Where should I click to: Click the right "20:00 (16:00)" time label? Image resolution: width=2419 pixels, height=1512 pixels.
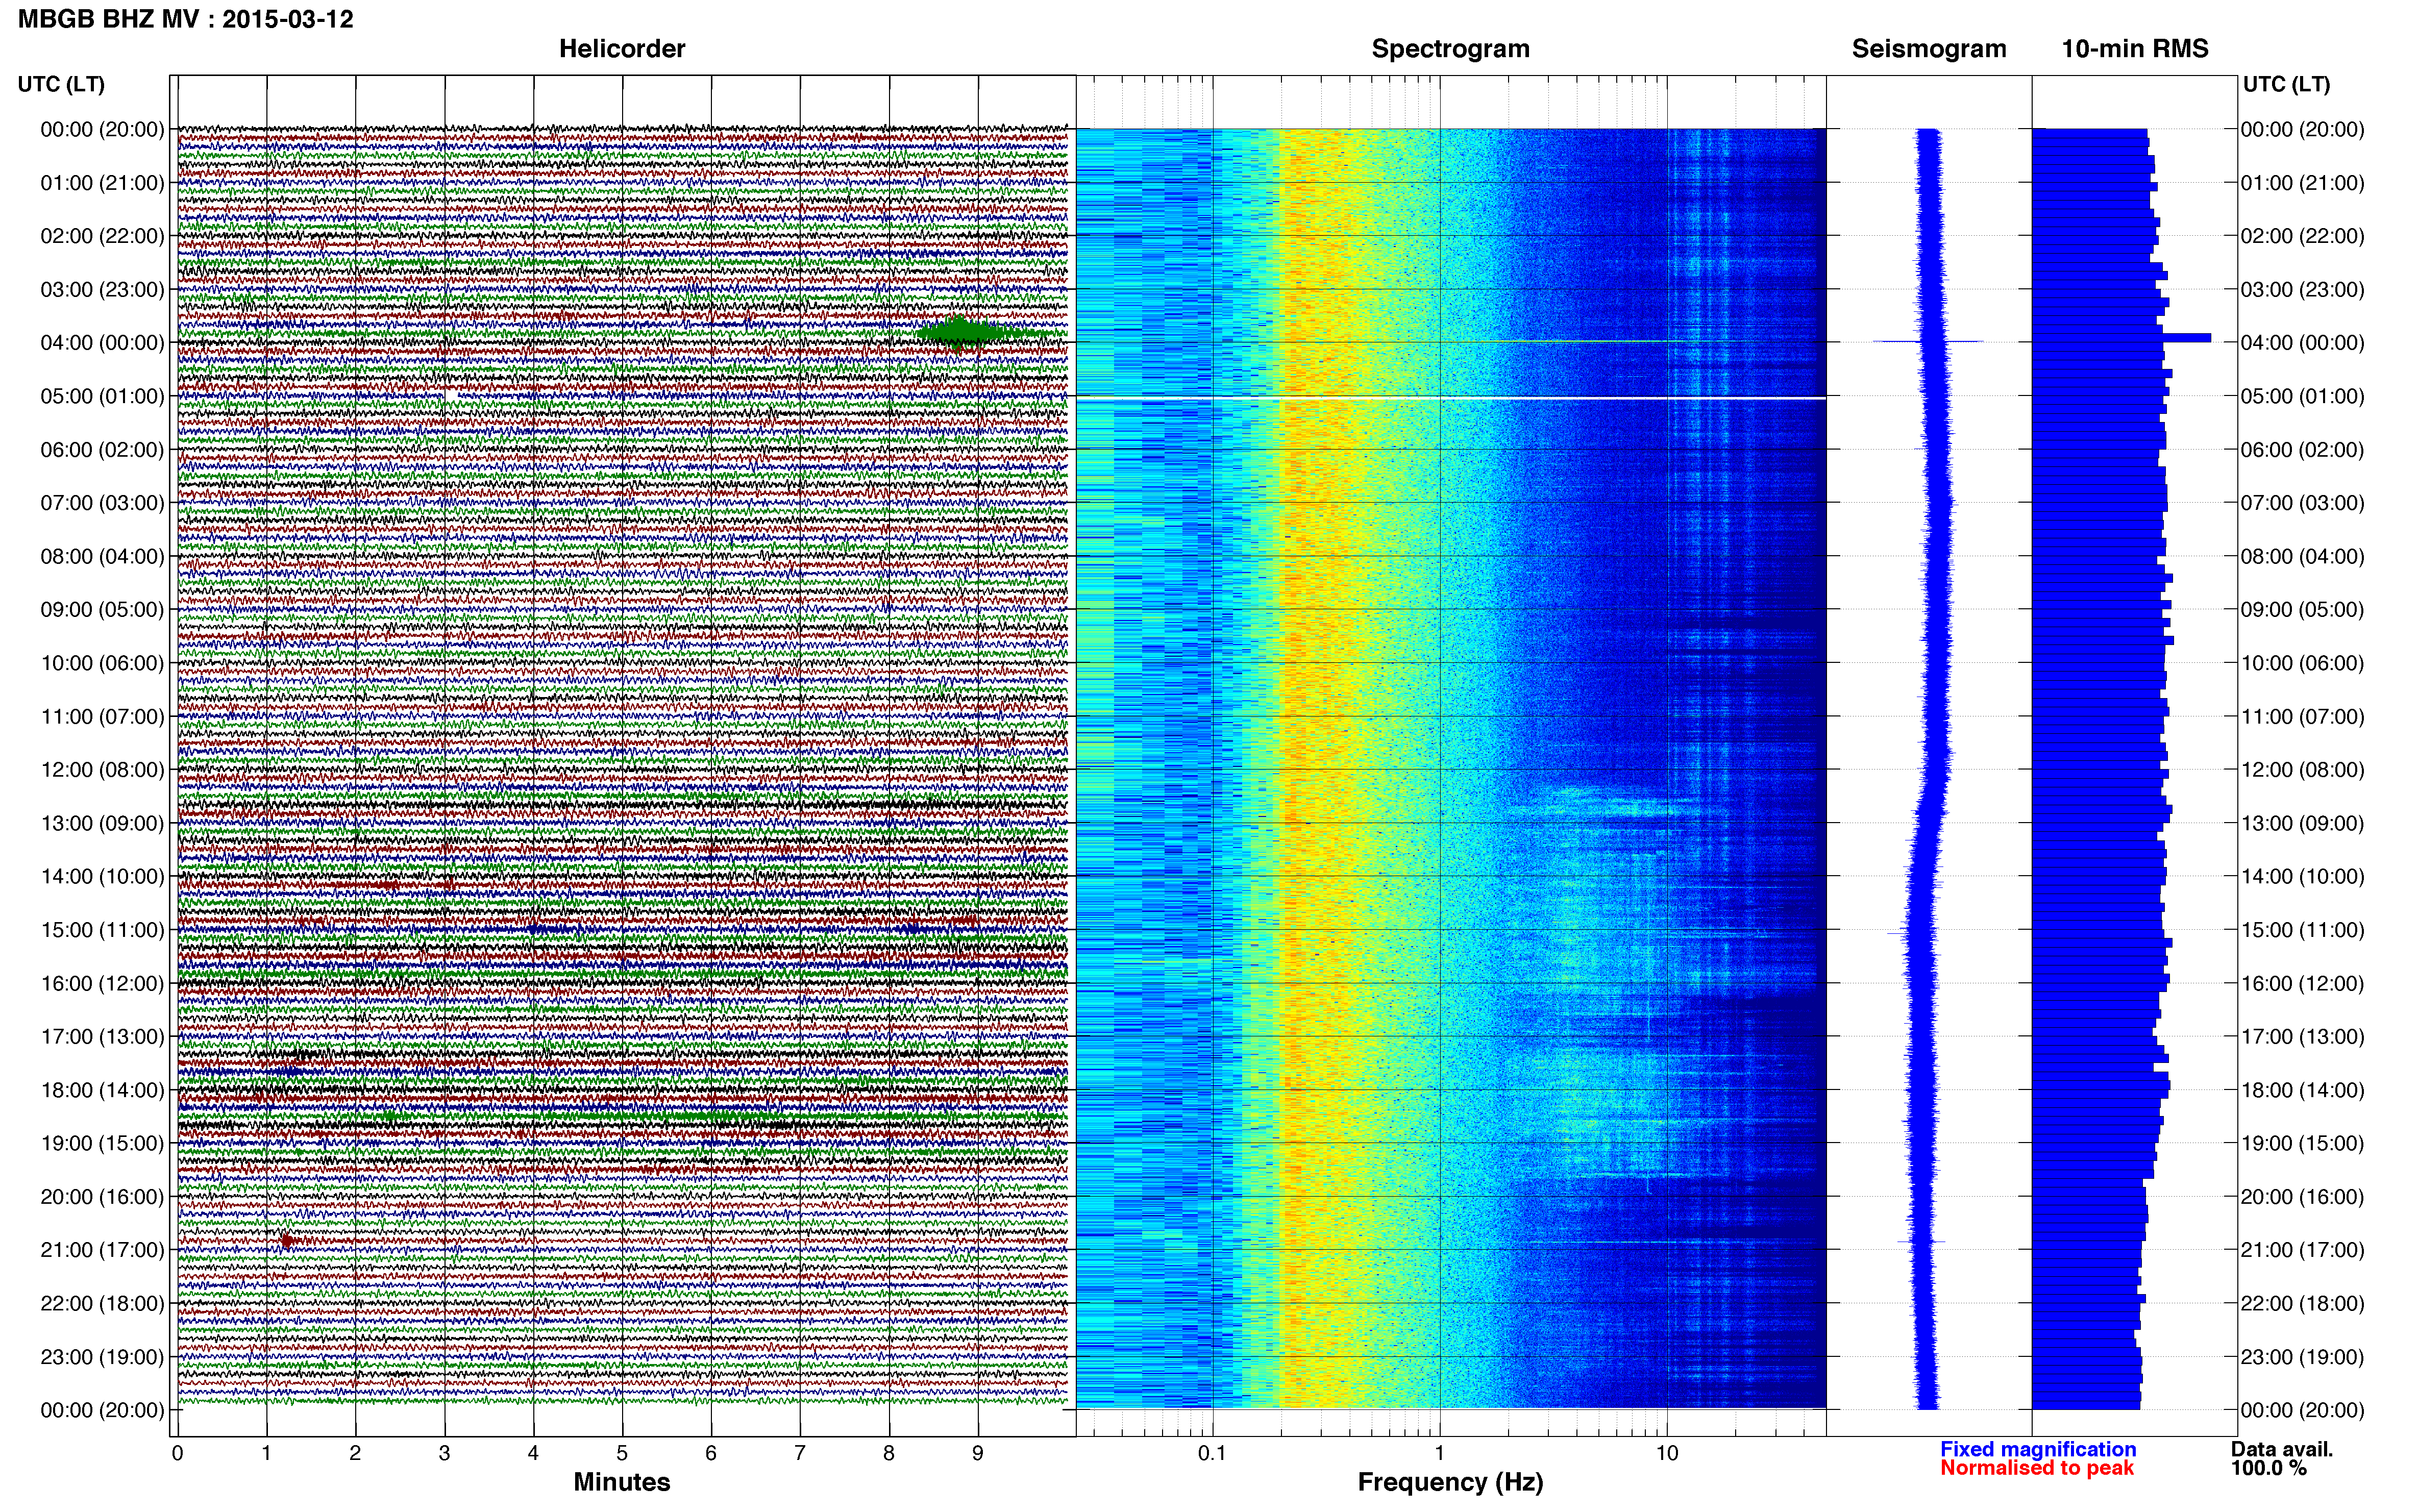coord(2302,1196)
